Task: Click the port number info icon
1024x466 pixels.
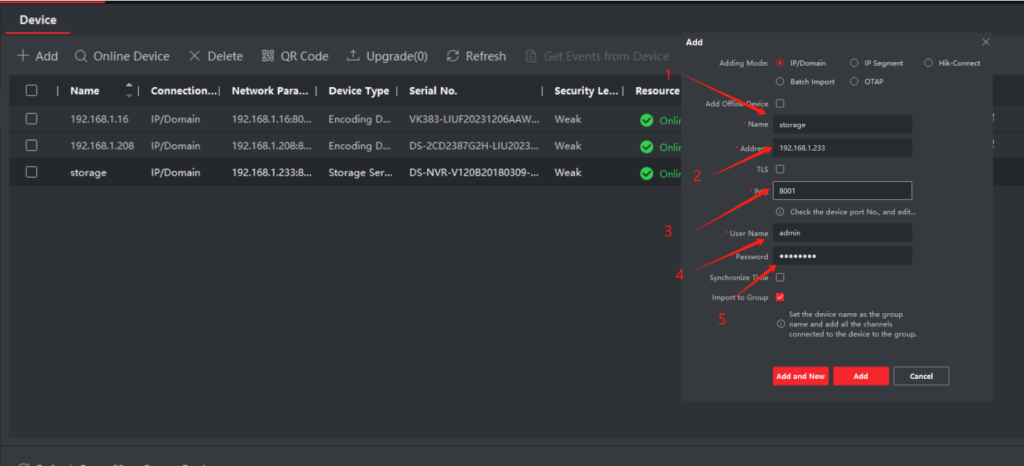Action: 780,212
